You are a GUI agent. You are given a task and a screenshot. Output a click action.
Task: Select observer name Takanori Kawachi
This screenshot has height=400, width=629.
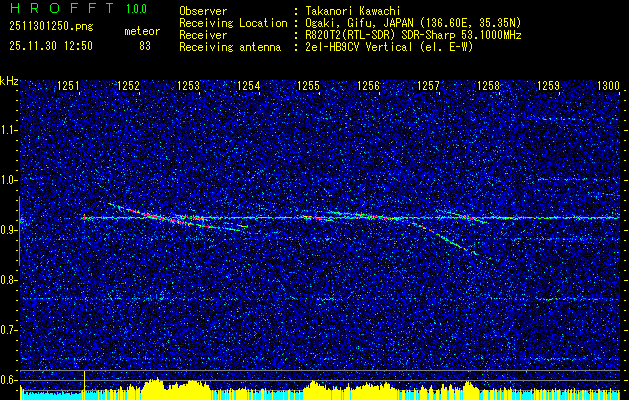(x=353, y=11)
